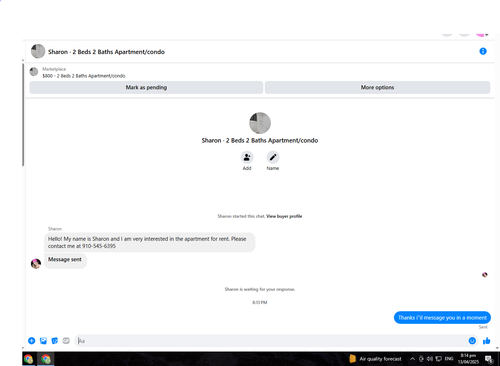Click the Thanks I'll message you bubble

442,318
